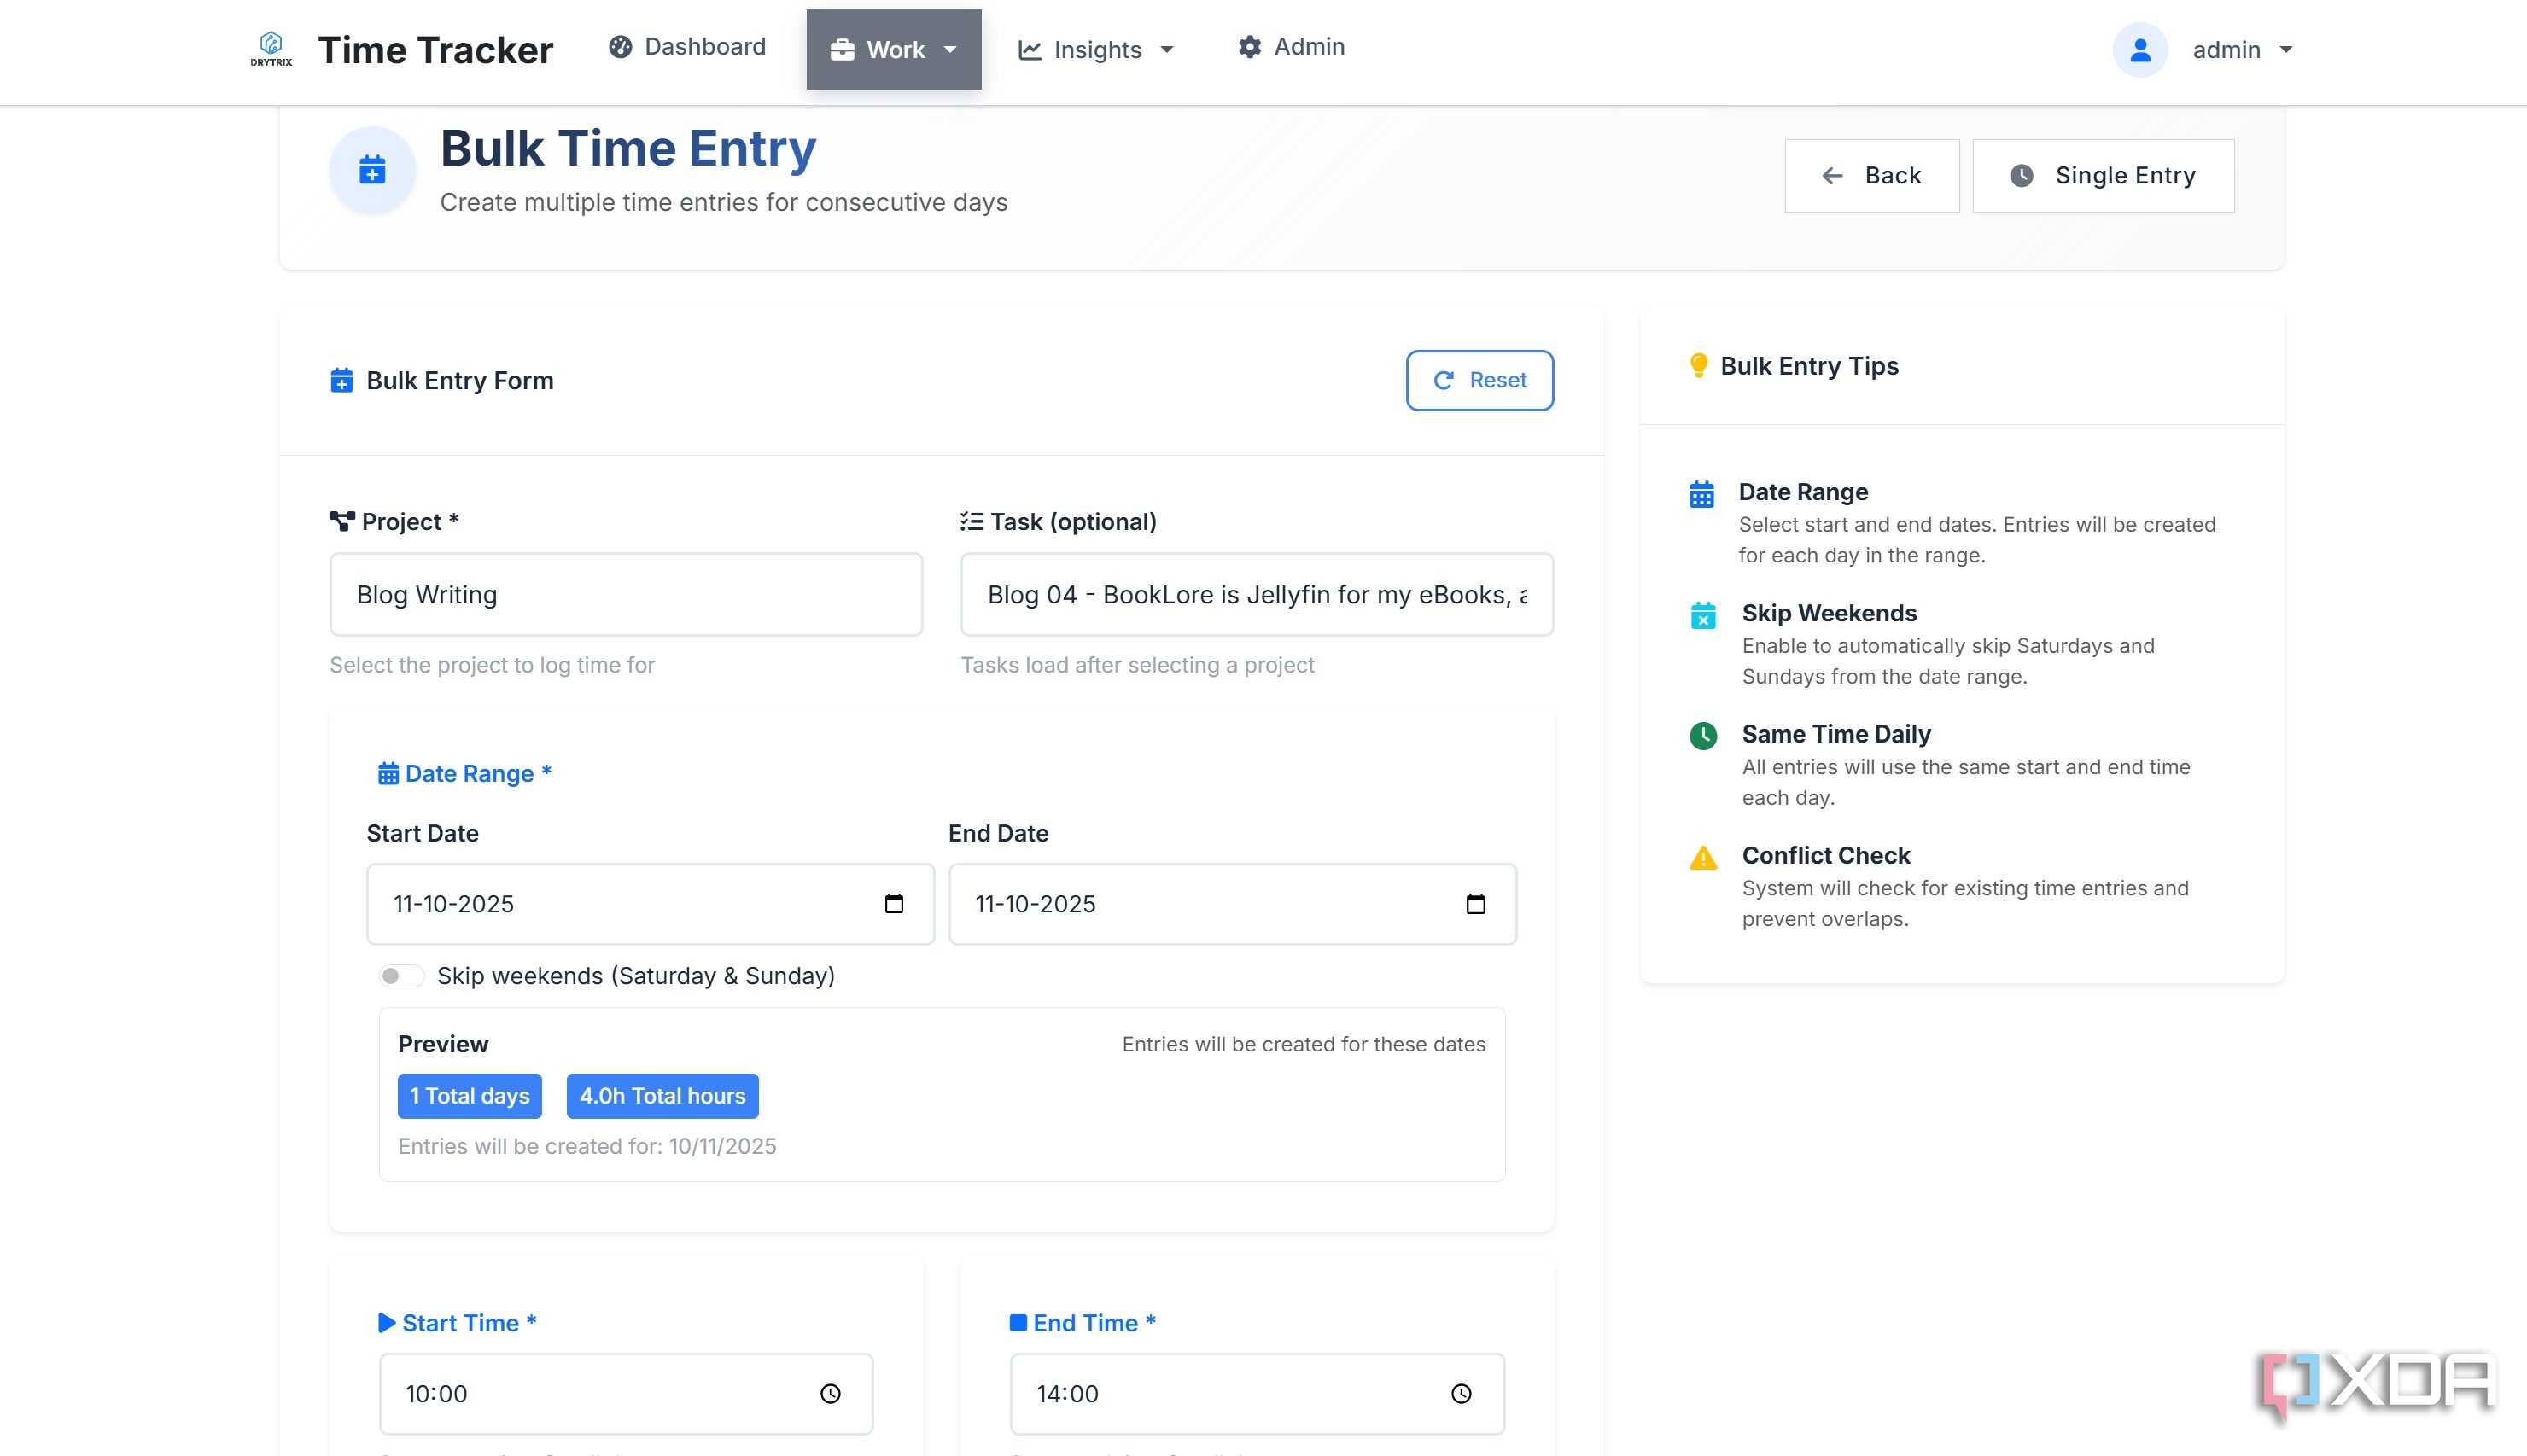Go to the Dashboard nav item
Image resolution: width=2527 pixels, height=1456 pixels.
pos(688,47)
